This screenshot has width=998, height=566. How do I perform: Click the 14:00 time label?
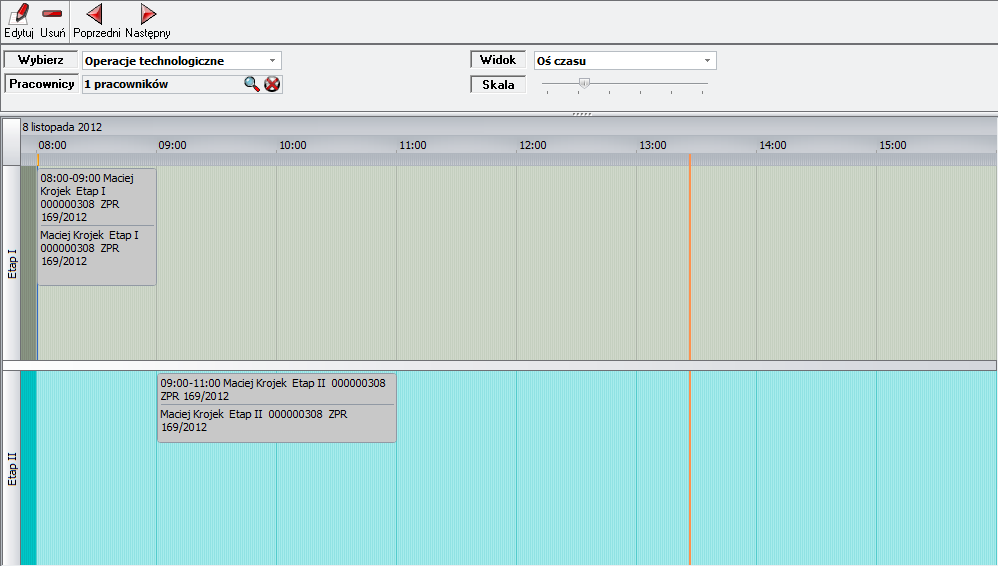pyautogui.click(x=773, y=145)
